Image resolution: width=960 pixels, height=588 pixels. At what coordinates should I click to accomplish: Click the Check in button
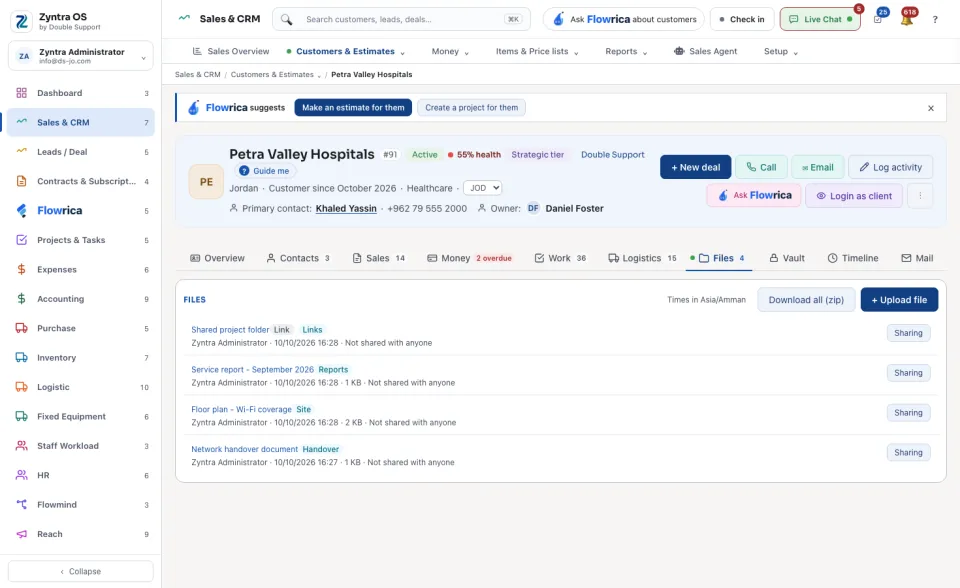pyautogui.click(x=742, y=20)
